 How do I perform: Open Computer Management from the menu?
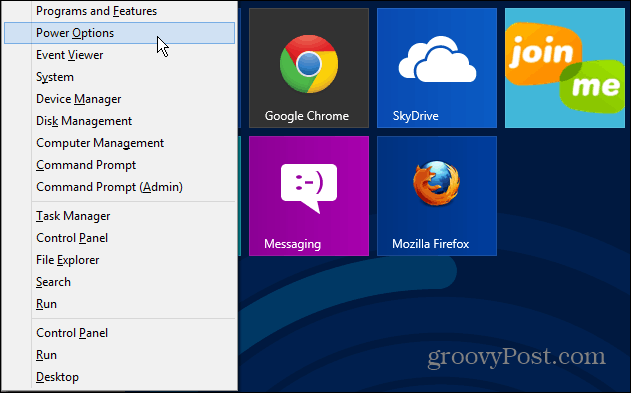click(119, 143)
